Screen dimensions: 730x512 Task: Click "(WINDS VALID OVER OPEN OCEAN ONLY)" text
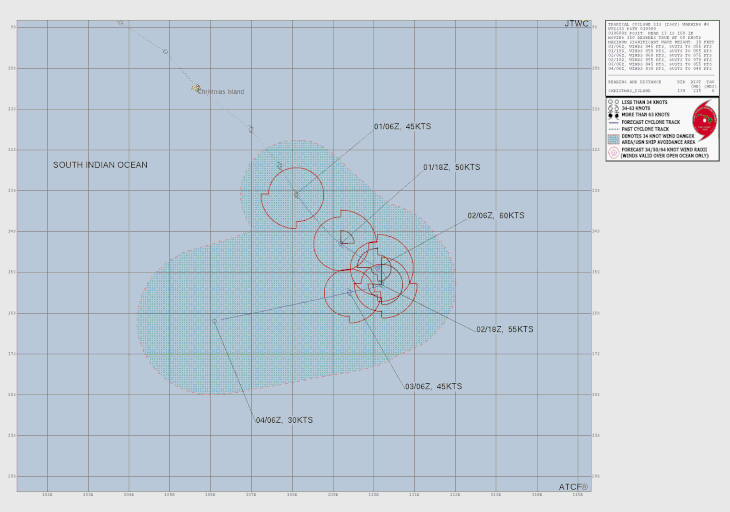[664, 156]
